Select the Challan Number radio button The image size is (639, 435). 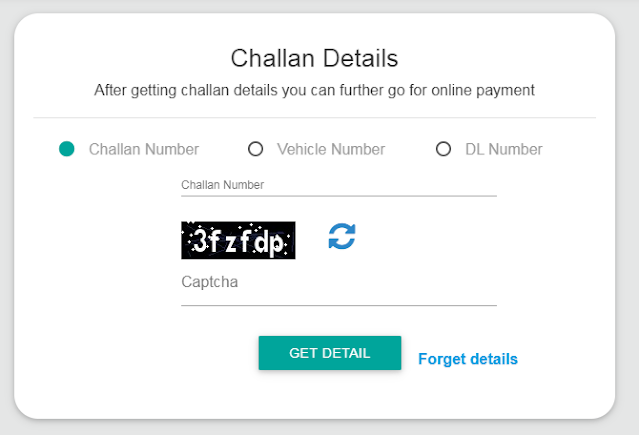(x=67, y=149)
